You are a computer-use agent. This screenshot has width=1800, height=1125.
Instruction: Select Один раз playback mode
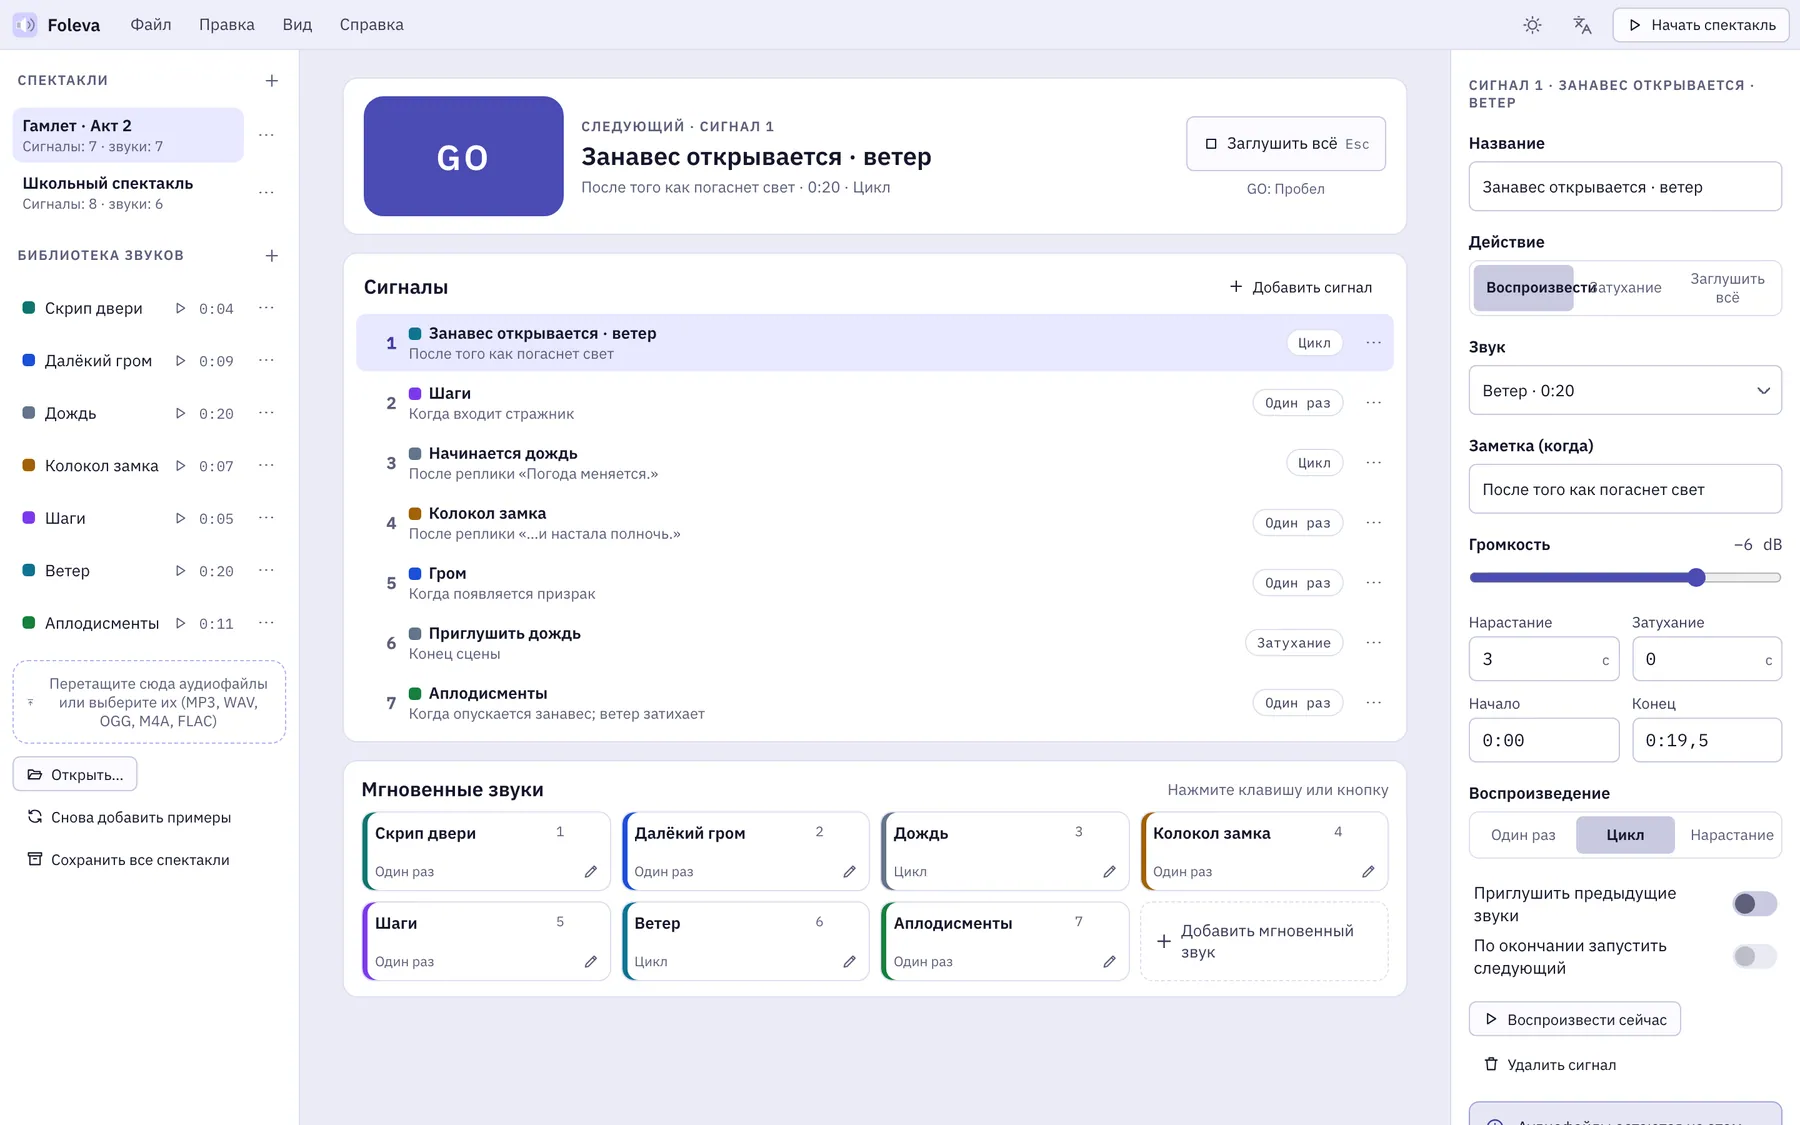tap(1523, 835)
